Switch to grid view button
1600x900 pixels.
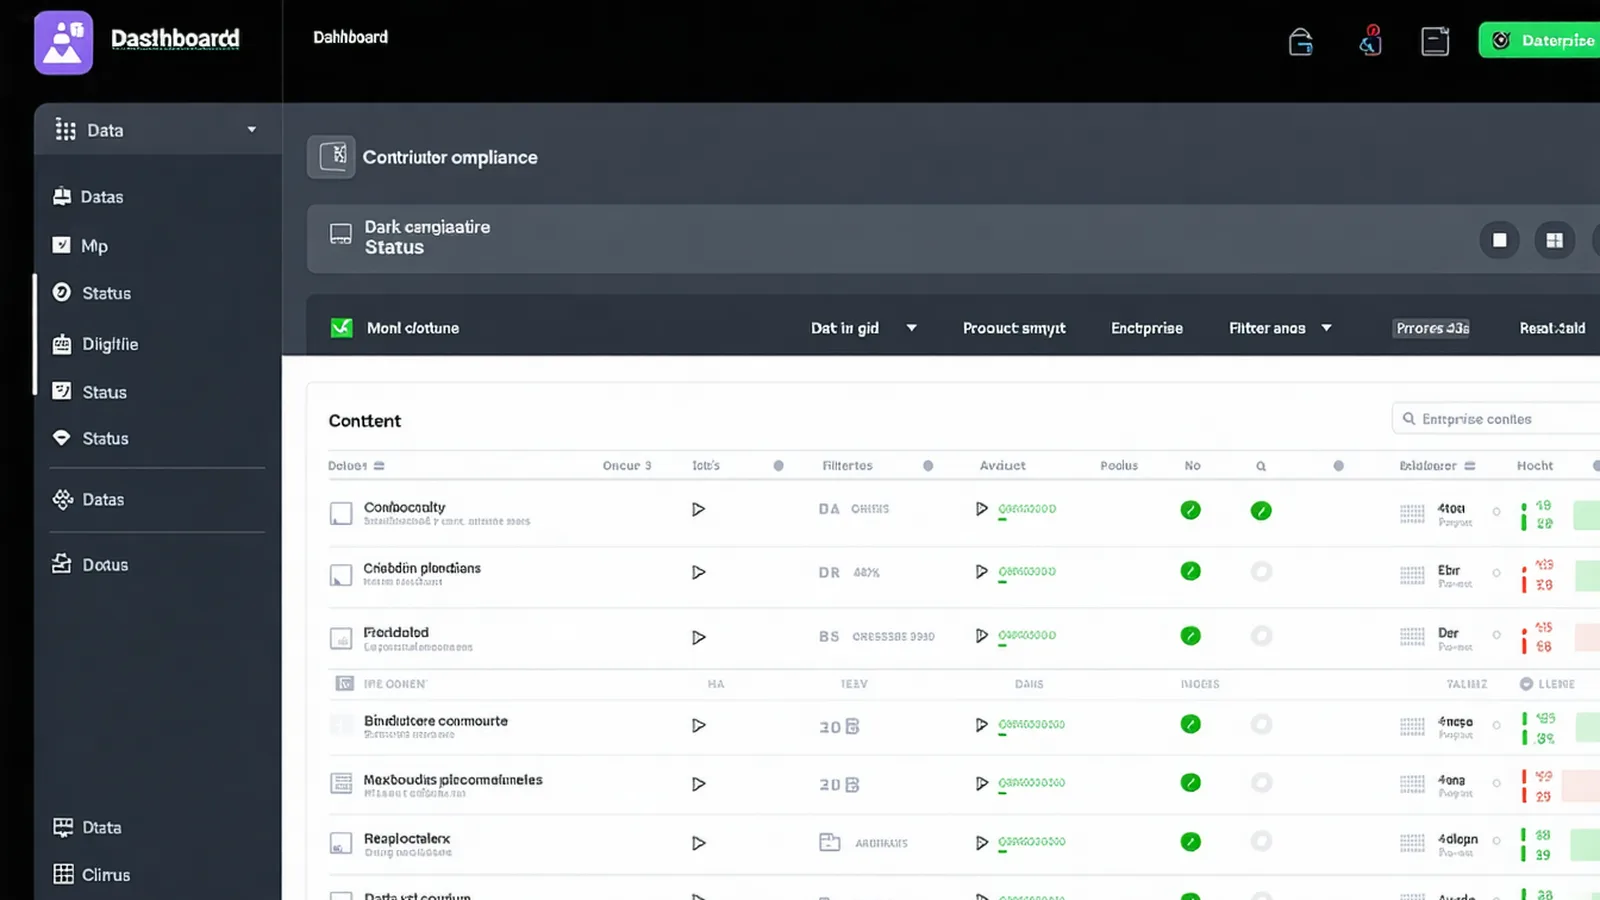(x=1554, y=240)
